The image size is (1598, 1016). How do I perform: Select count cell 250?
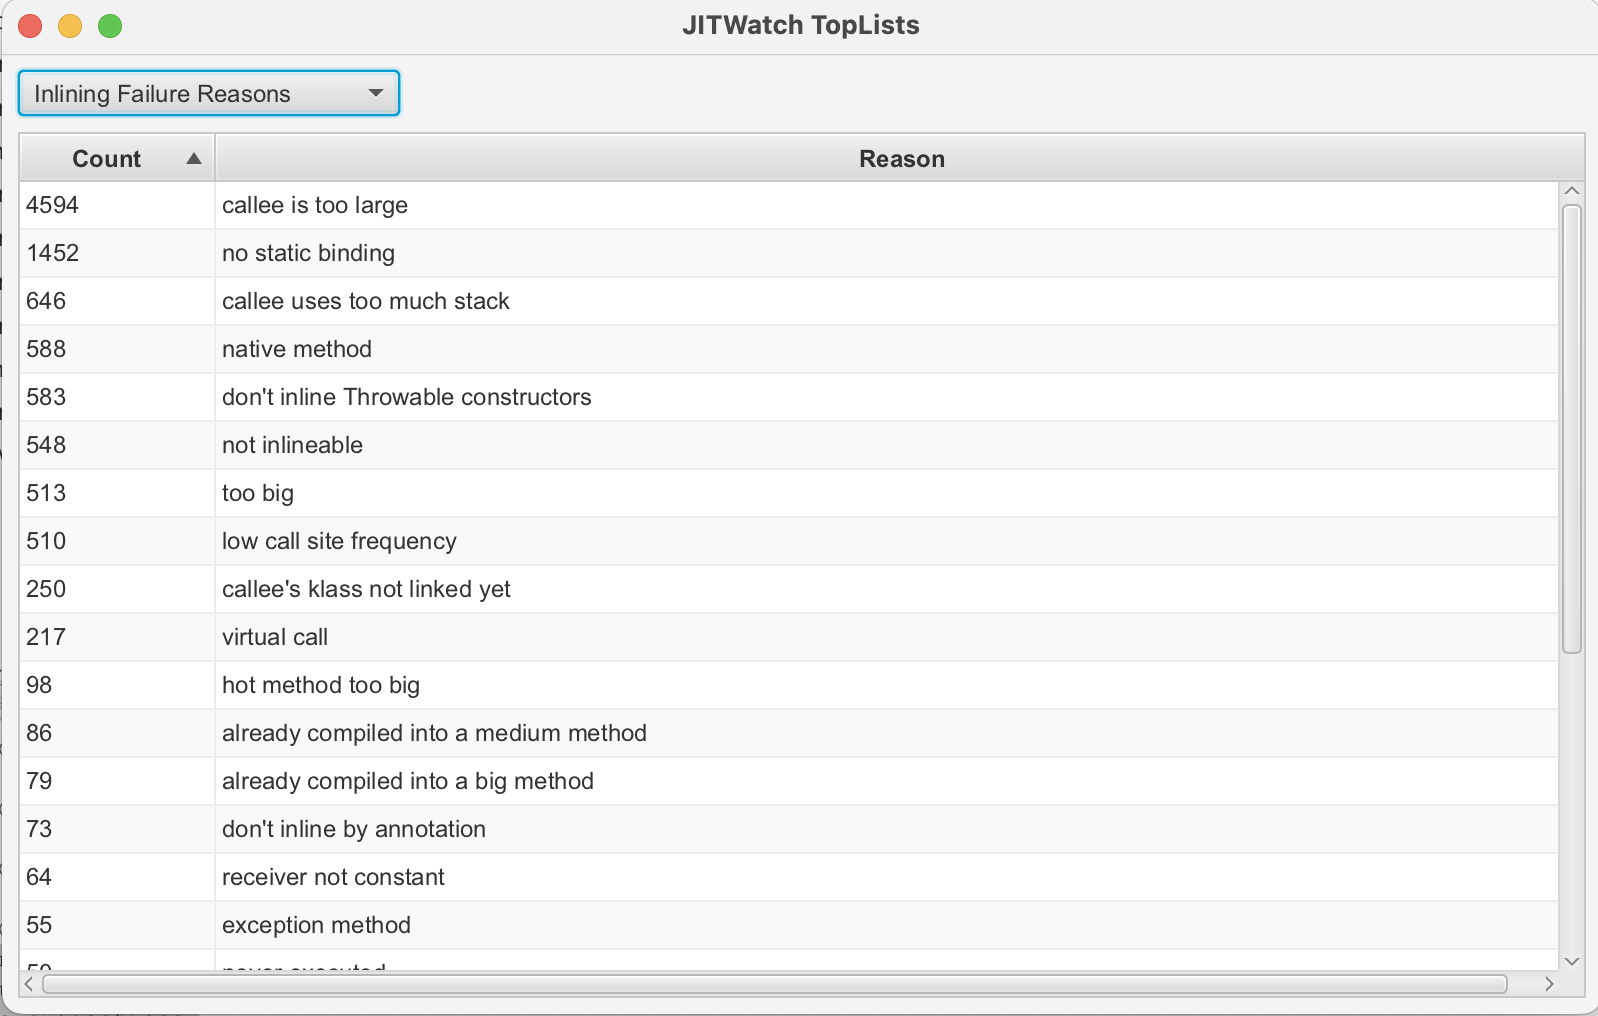(x=117, y=589)
